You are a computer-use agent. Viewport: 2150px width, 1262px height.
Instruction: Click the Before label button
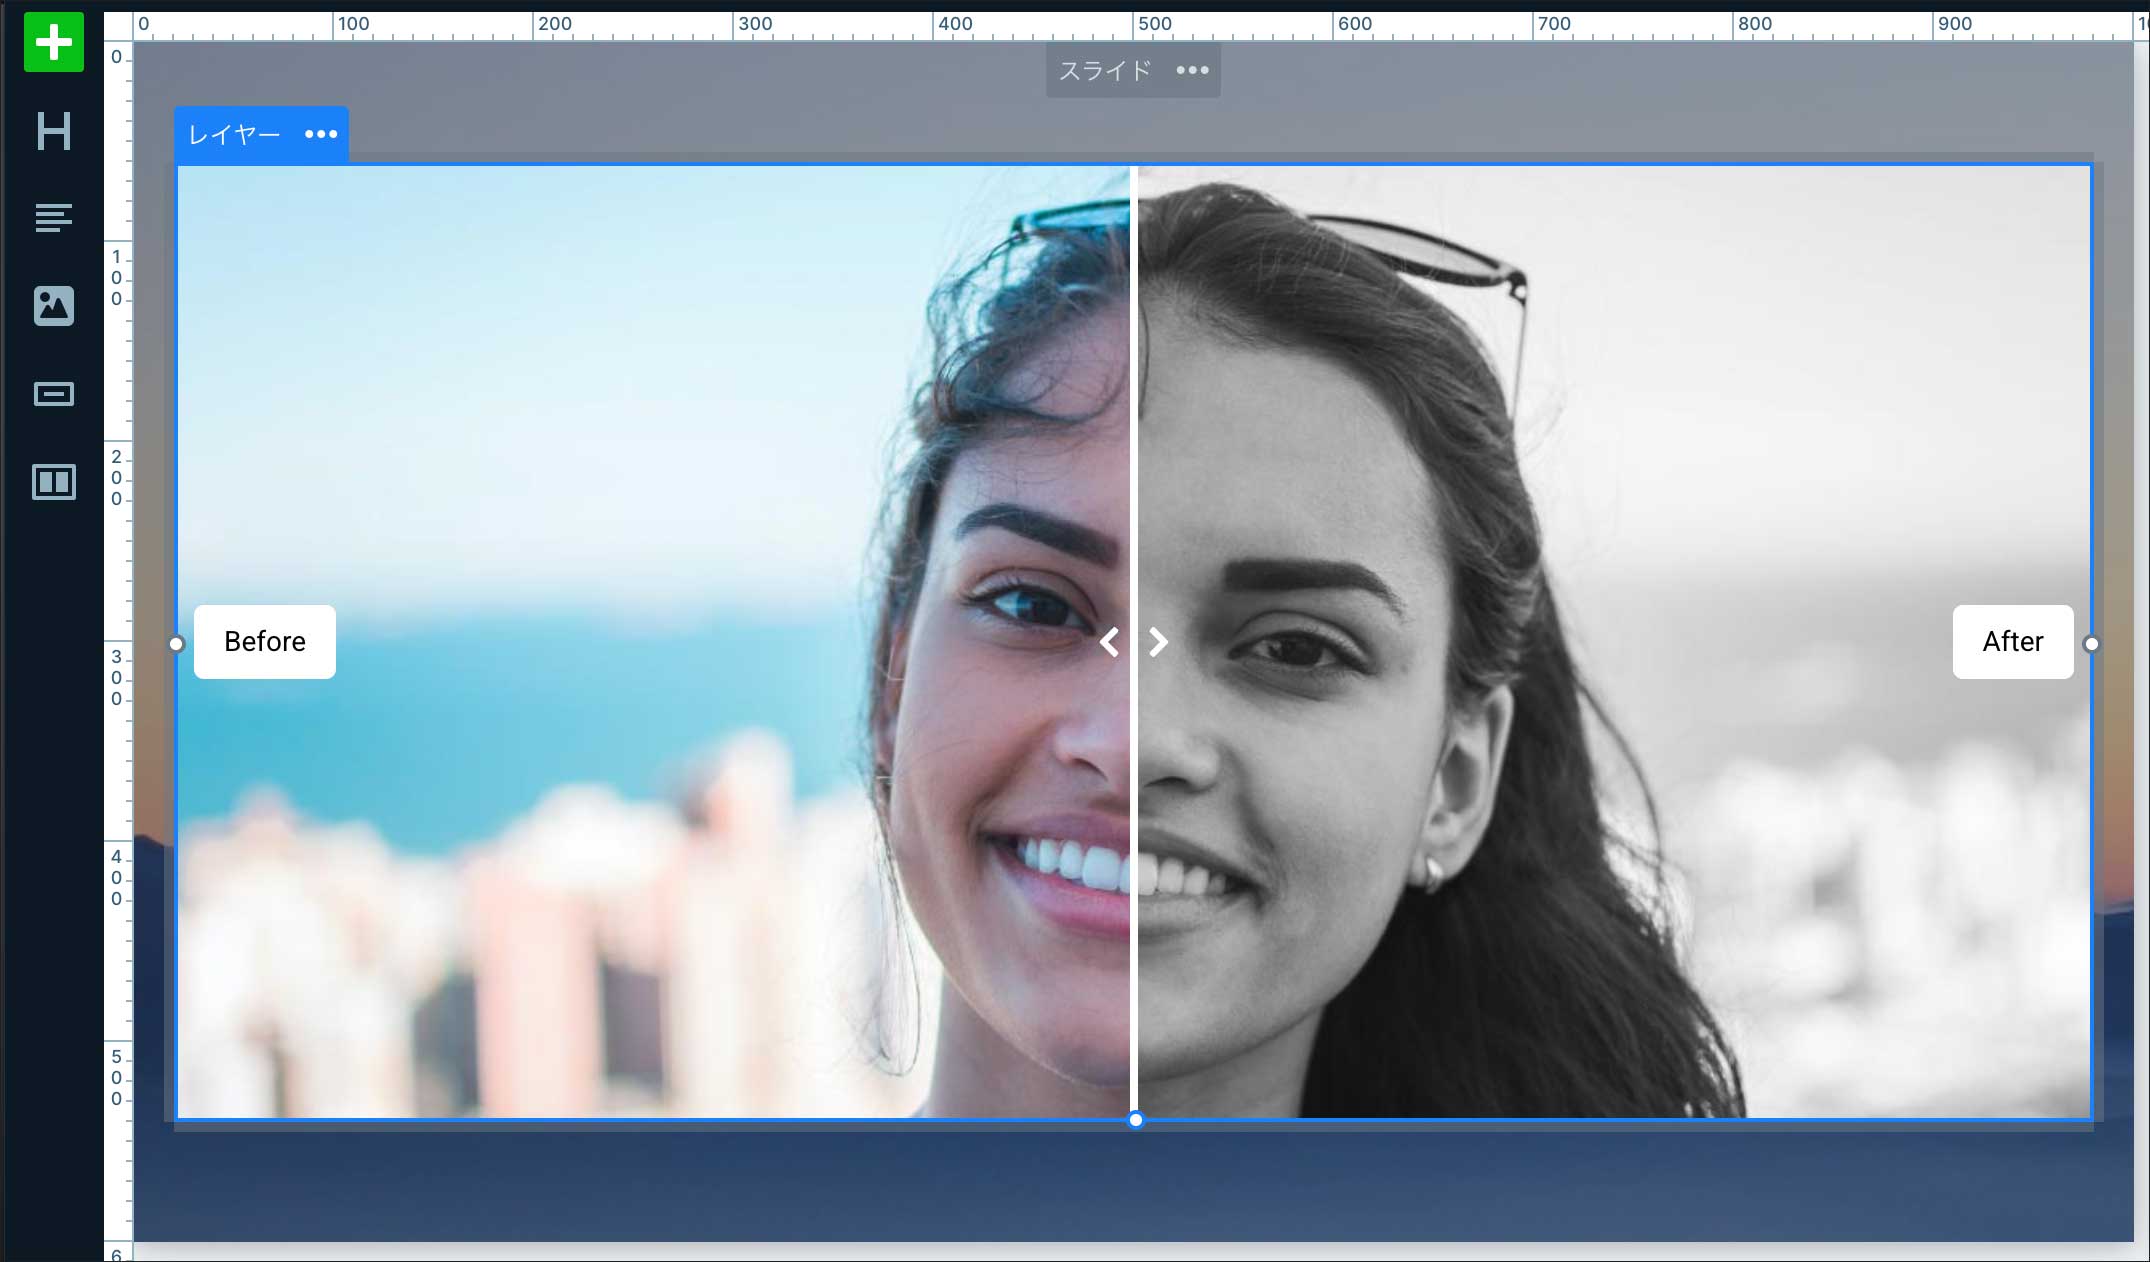265,642
